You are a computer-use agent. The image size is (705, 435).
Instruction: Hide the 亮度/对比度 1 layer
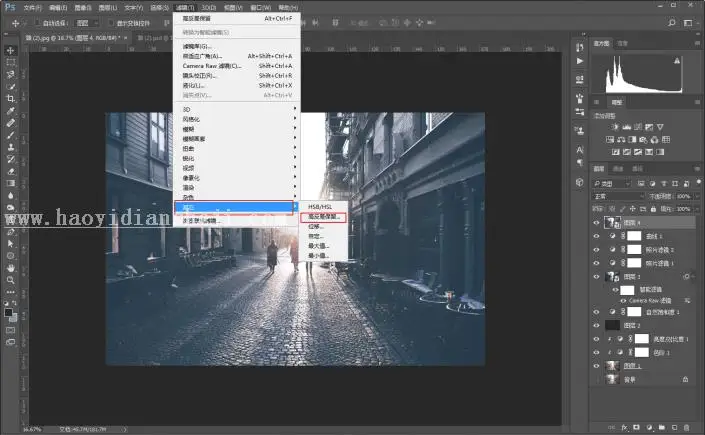(x=596, y=339)
